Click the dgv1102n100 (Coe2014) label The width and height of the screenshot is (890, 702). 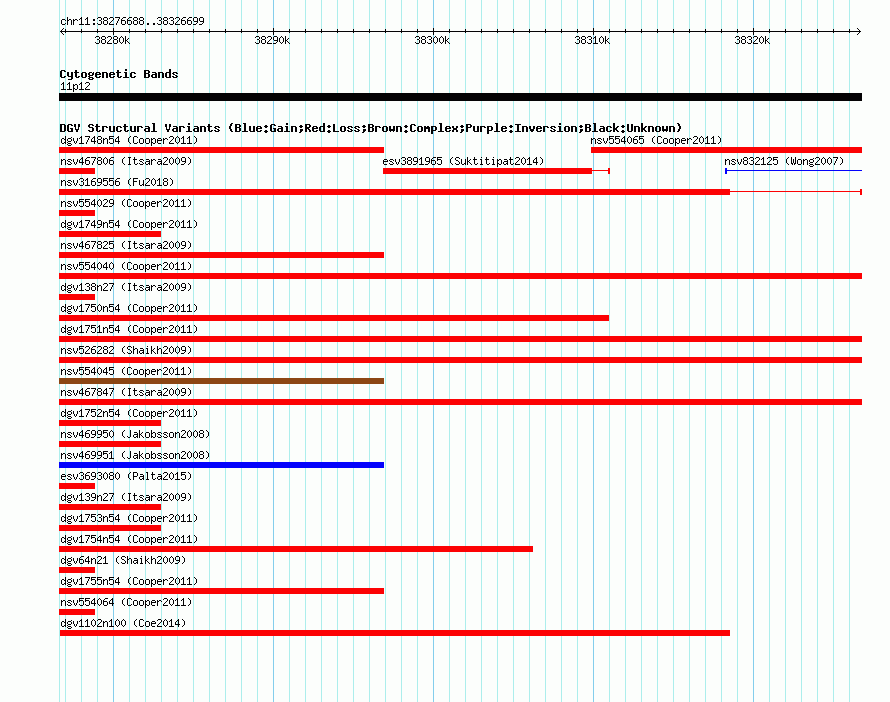[123, 623]
